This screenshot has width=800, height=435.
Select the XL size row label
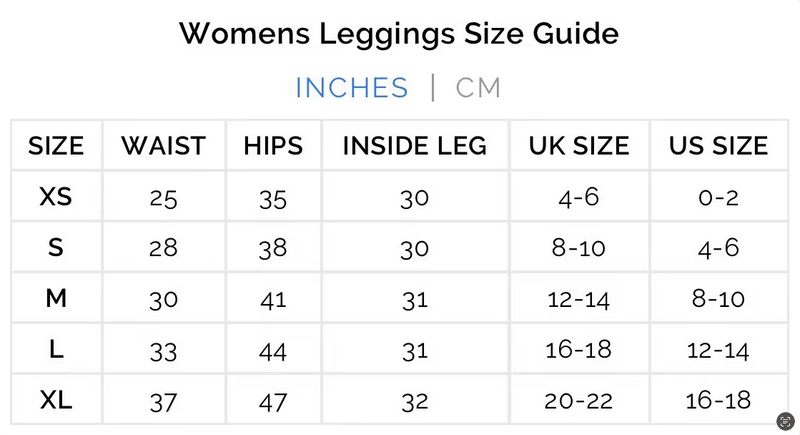[56, 401]
